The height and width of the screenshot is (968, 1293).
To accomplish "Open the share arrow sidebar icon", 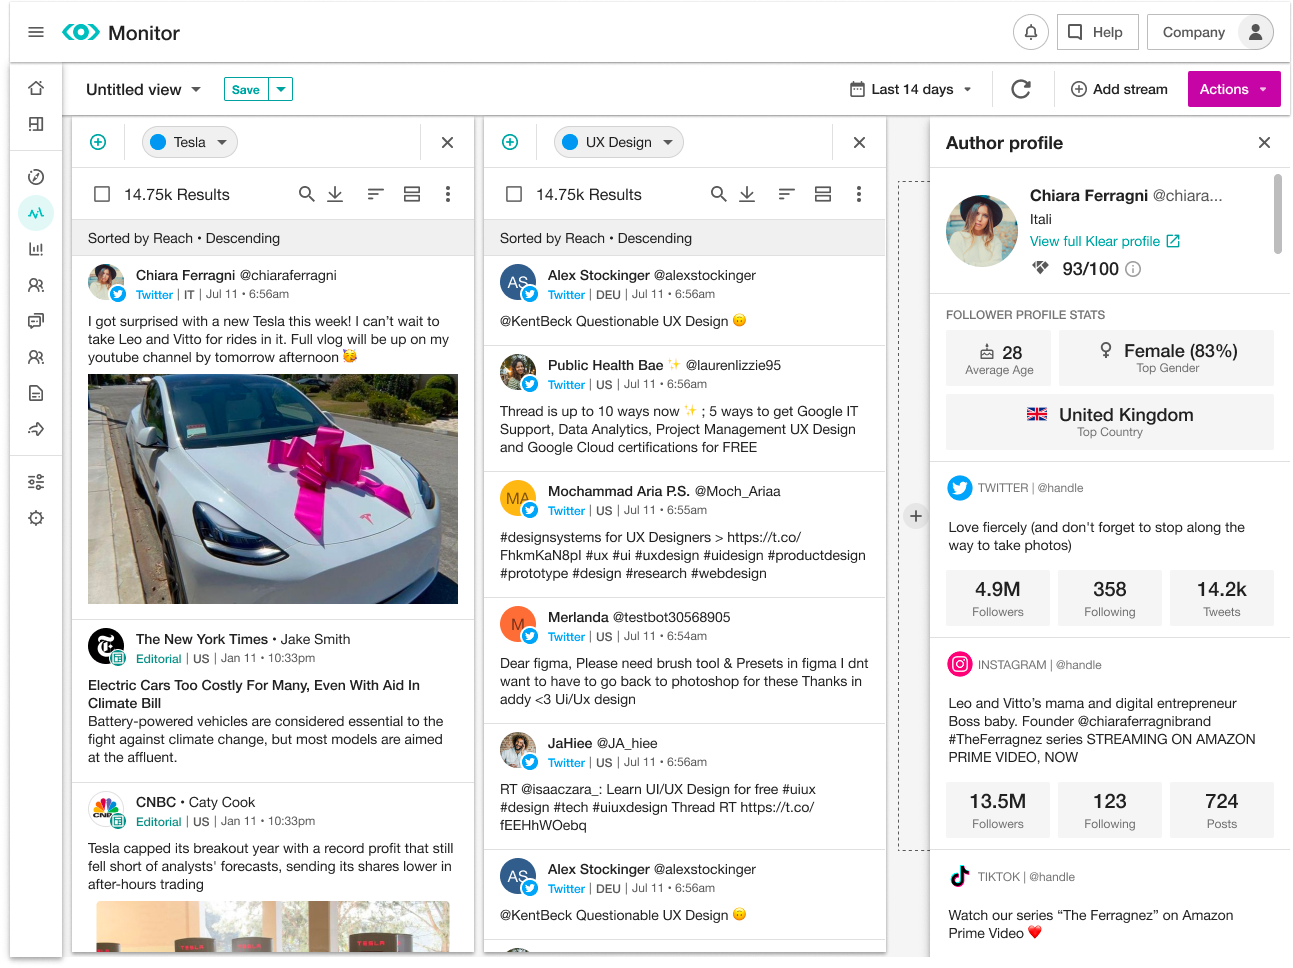I will pyautogui.click(x=36, y=429).
